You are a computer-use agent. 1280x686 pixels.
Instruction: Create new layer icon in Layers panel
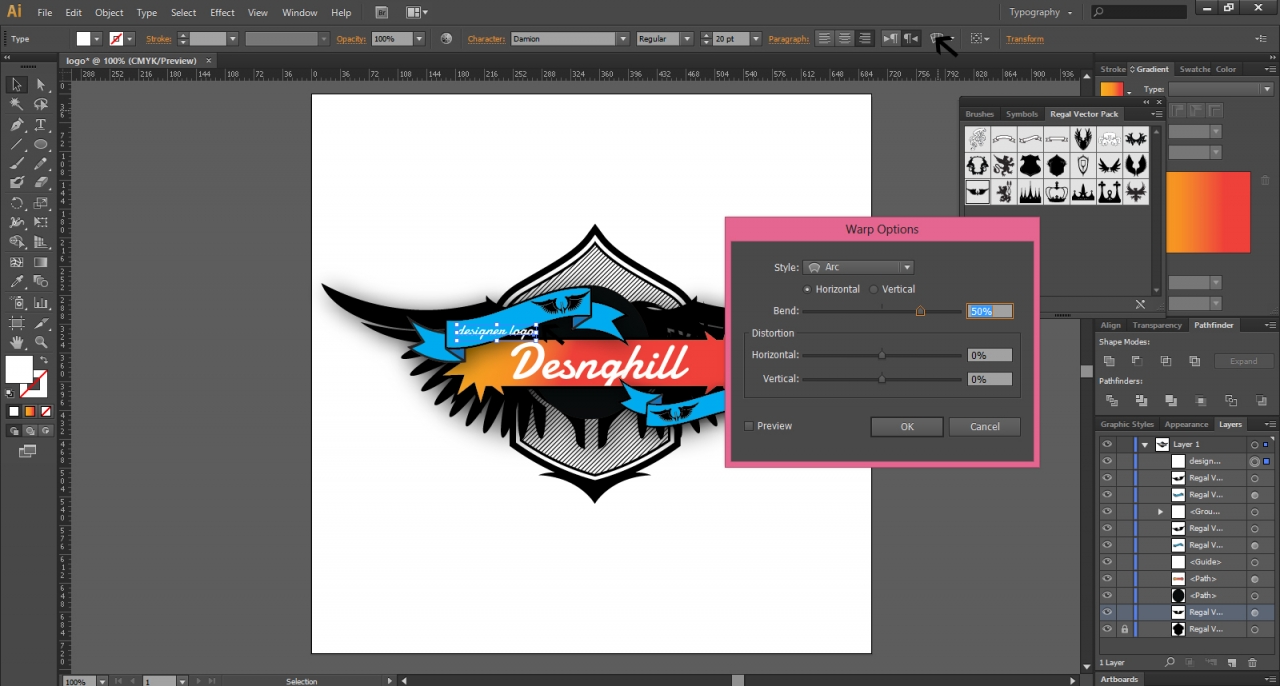[x=1232, y=662]
